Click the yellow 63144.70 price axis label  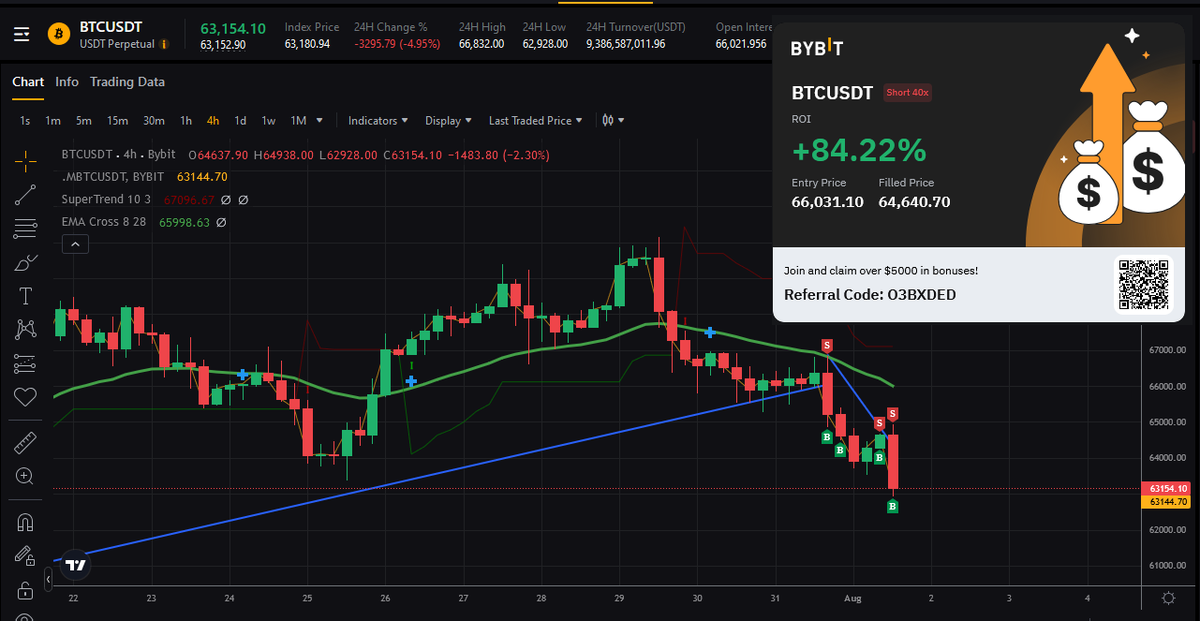pos(1168,501)
